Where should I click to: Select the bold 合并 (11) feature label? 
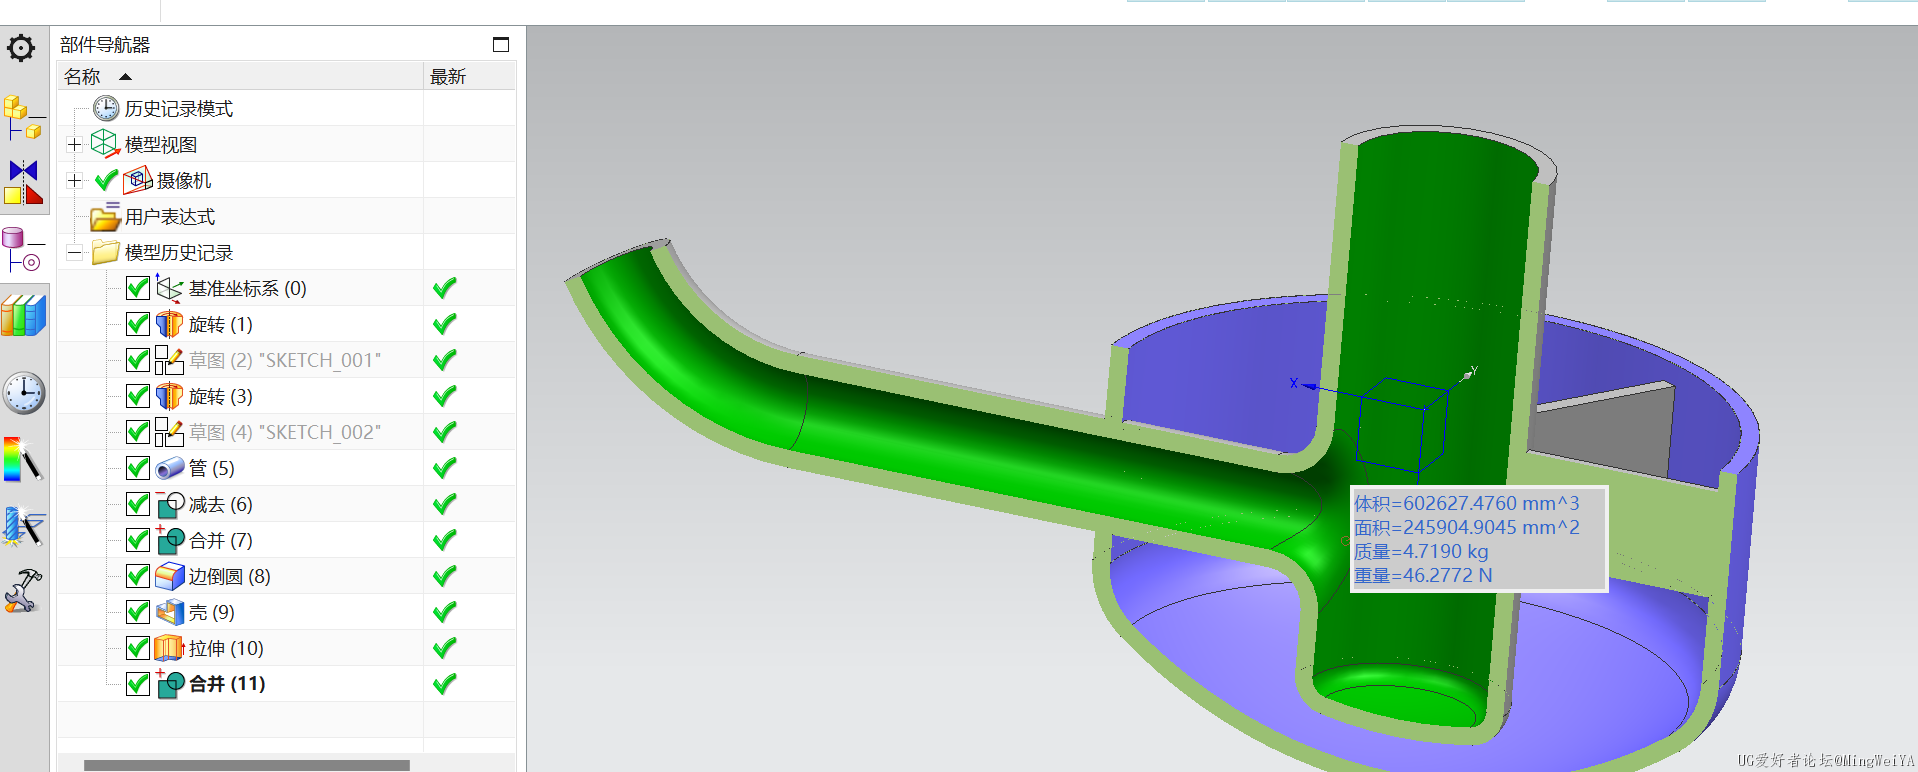point(227,684)
